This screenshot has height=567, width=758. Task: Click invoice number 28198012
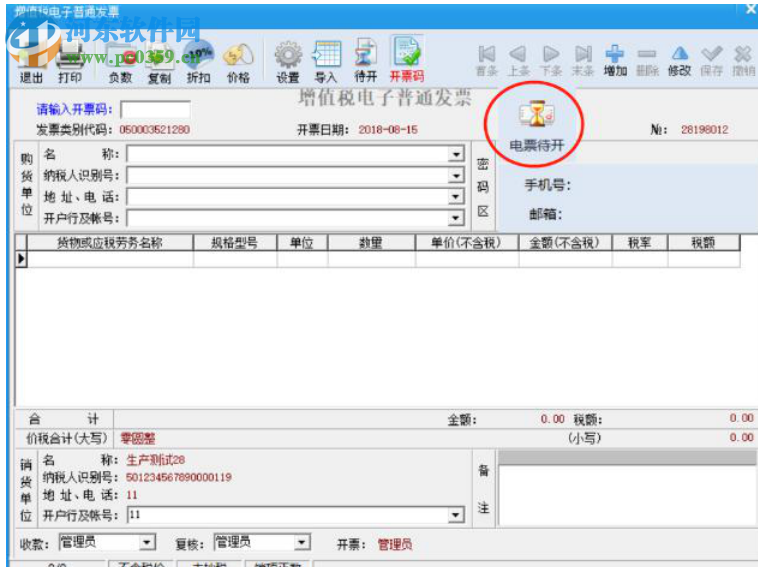(x=705, y=130)
